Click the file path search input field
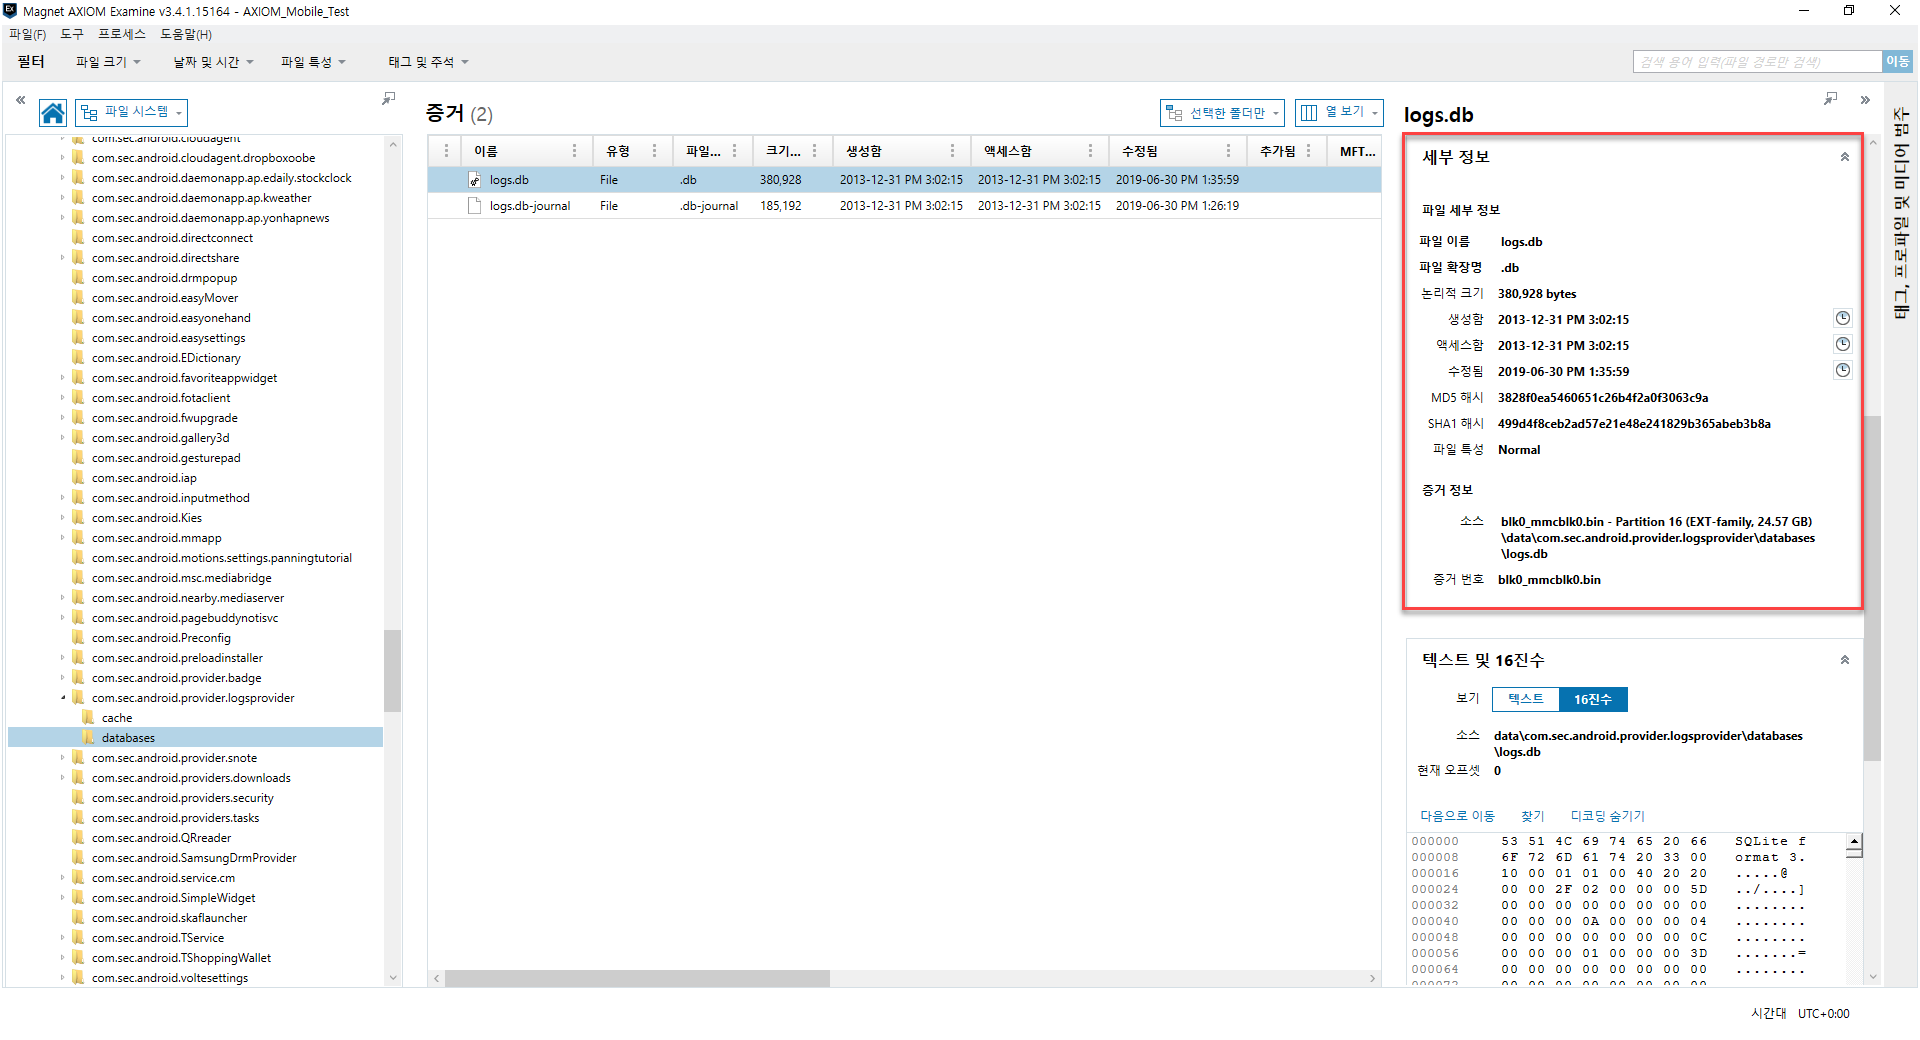 pos(1758,62)
